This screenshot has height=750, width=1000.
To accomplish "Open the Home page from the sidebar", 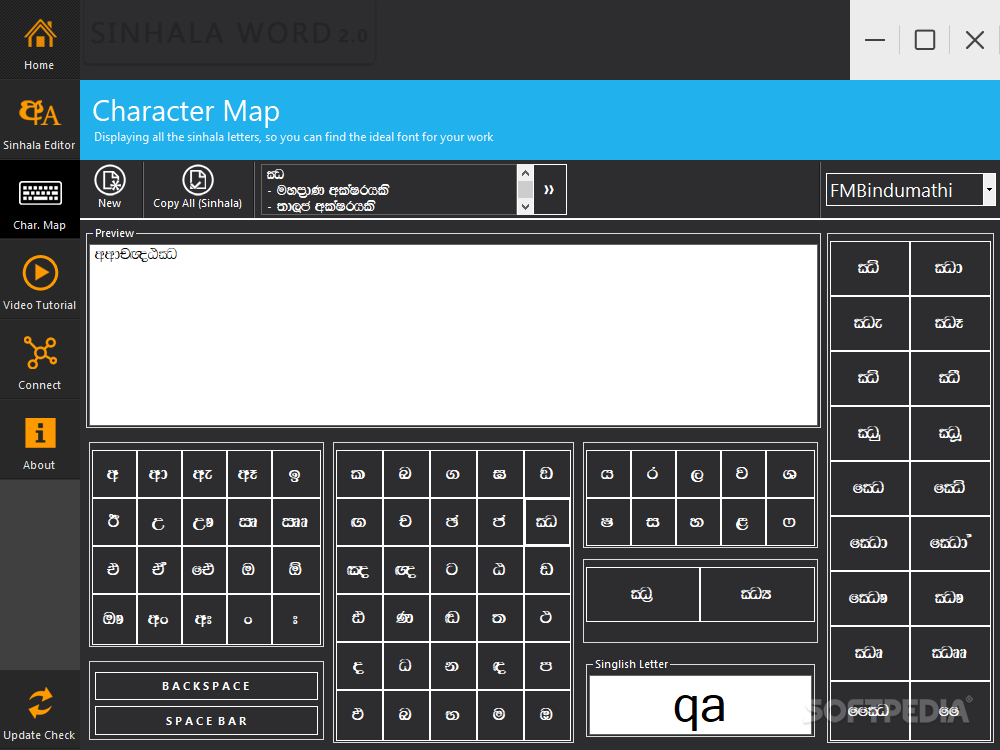I will (x=40, y=40).
